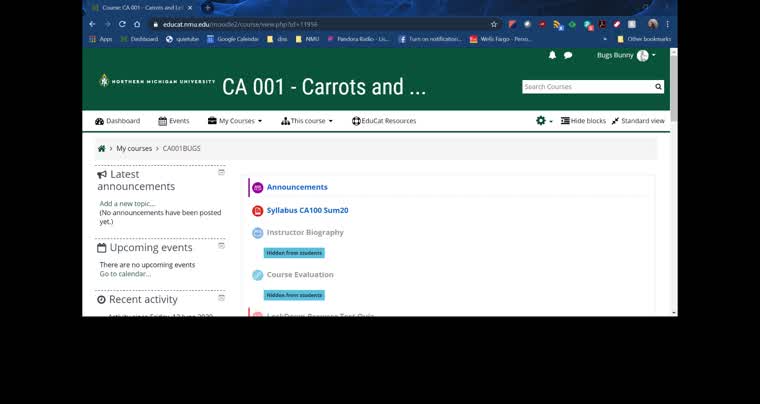Open the messages chat bubble icon
Screen dimensions: 760x404
coord(568,55)
